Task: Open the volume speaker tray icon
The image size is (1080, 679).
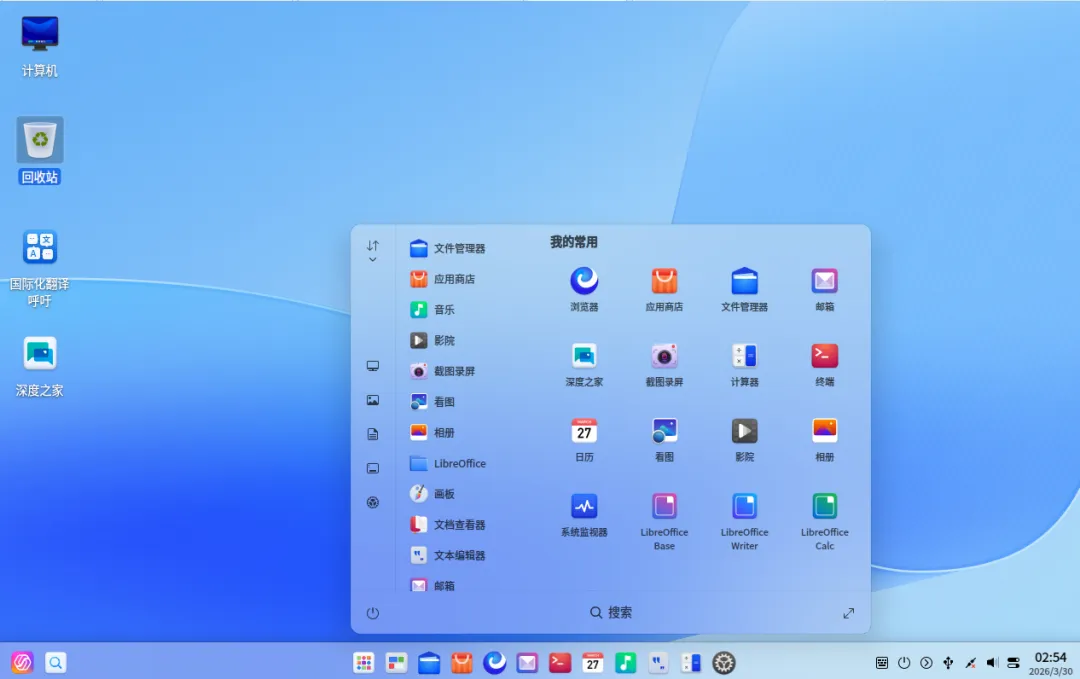Action: (992, 662)
